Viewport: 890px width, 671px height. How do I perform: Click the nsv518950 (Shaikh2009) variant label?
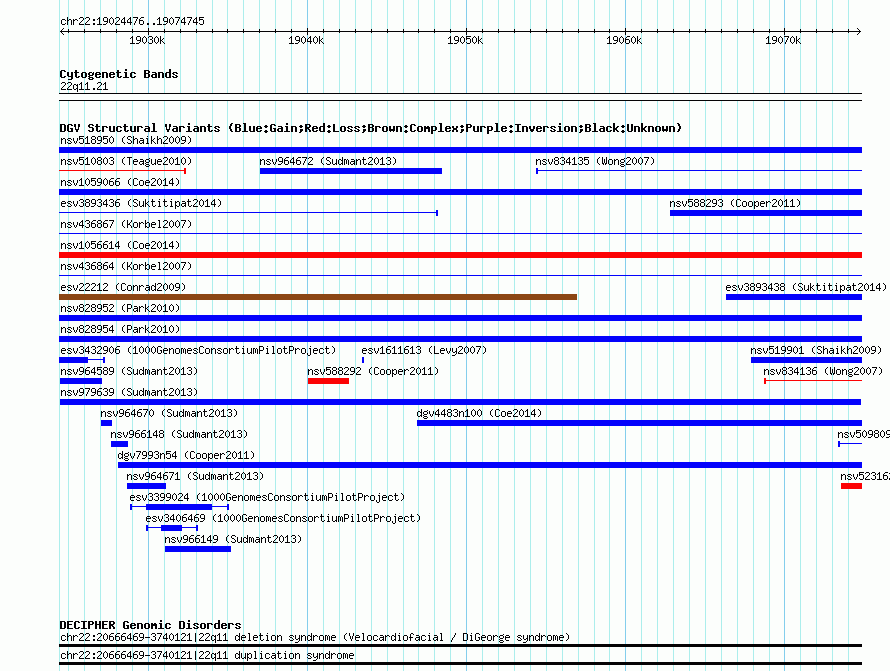pos(126,140)
